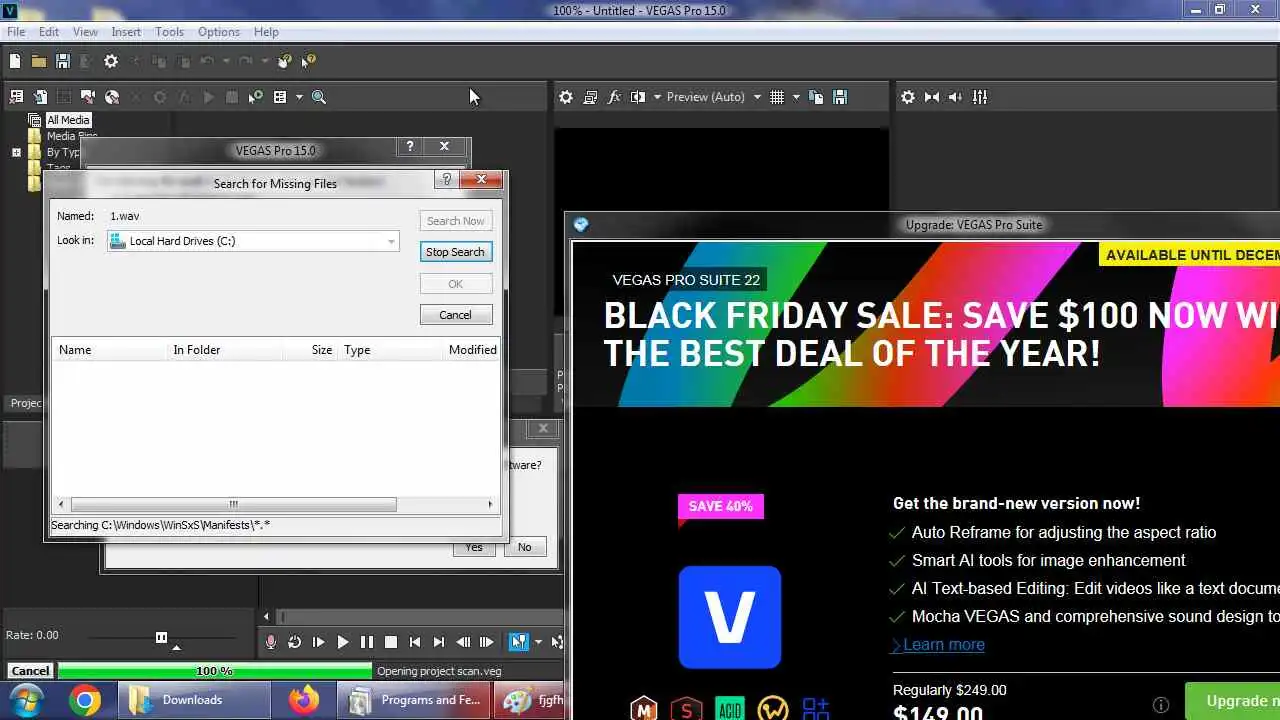Click the Open folder icon in main toolbar
Image resolution: width=1280 pixels, height=720 pixels.
tap(38, 61)
